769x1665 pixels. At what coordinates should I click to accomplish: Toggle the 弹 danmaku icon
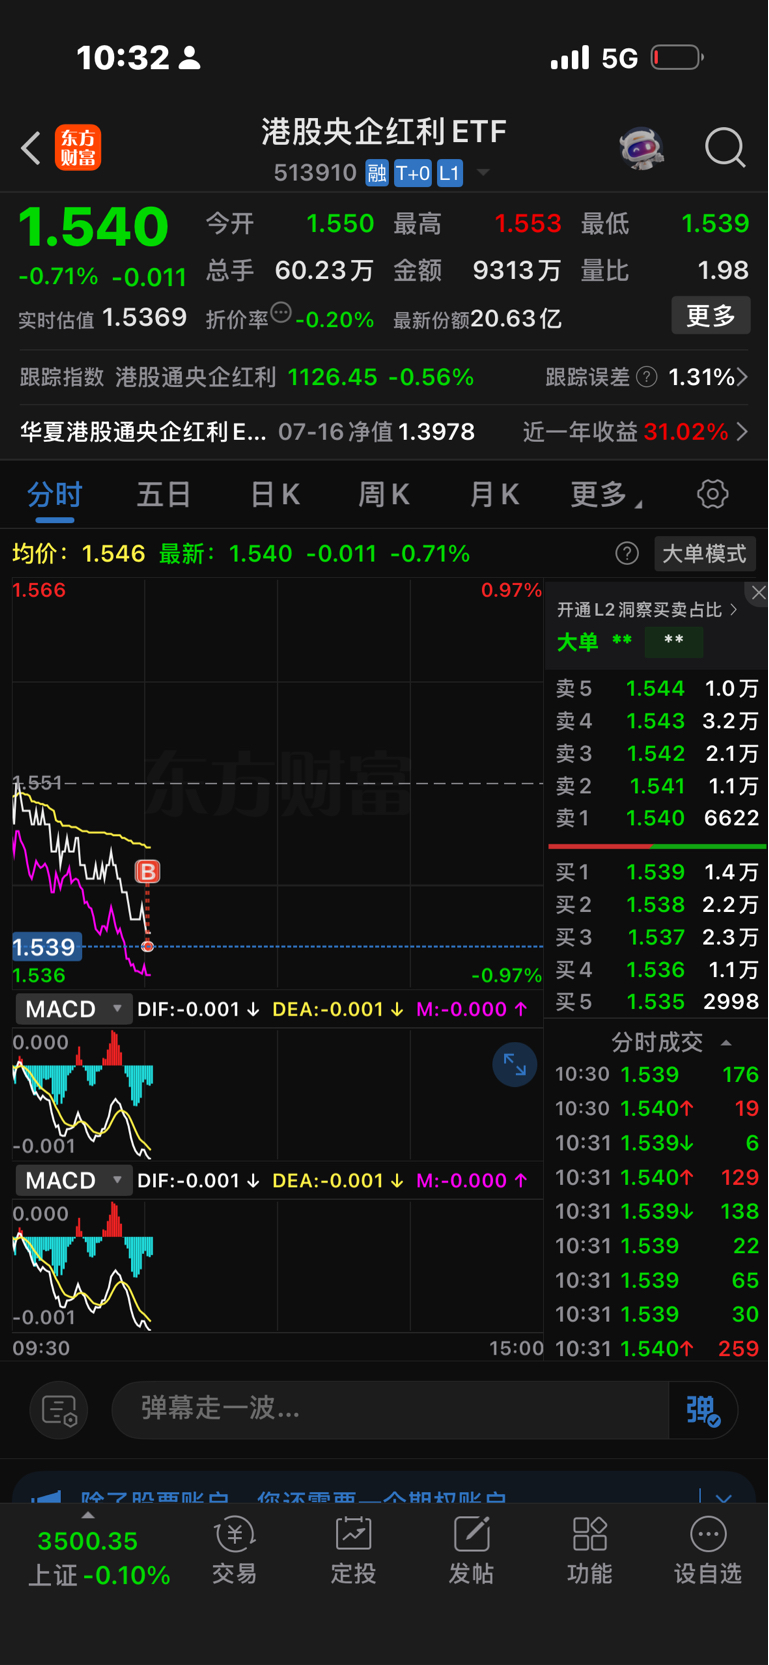(703, 1410)
